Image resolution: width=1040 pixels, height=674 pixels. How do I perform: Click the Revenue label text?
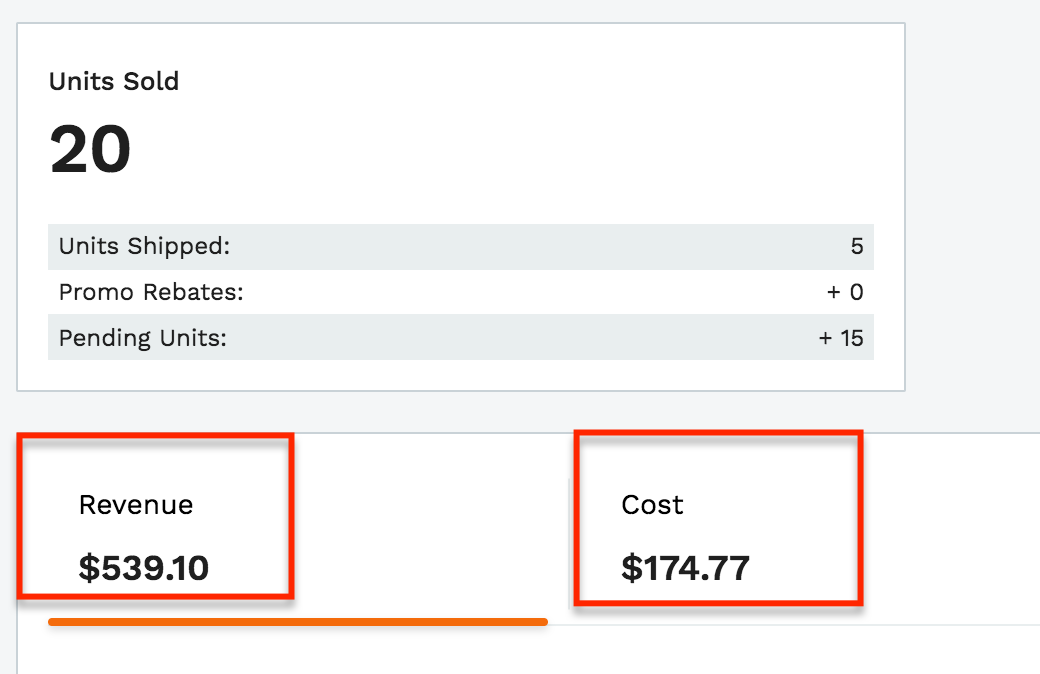coord(136,505)
